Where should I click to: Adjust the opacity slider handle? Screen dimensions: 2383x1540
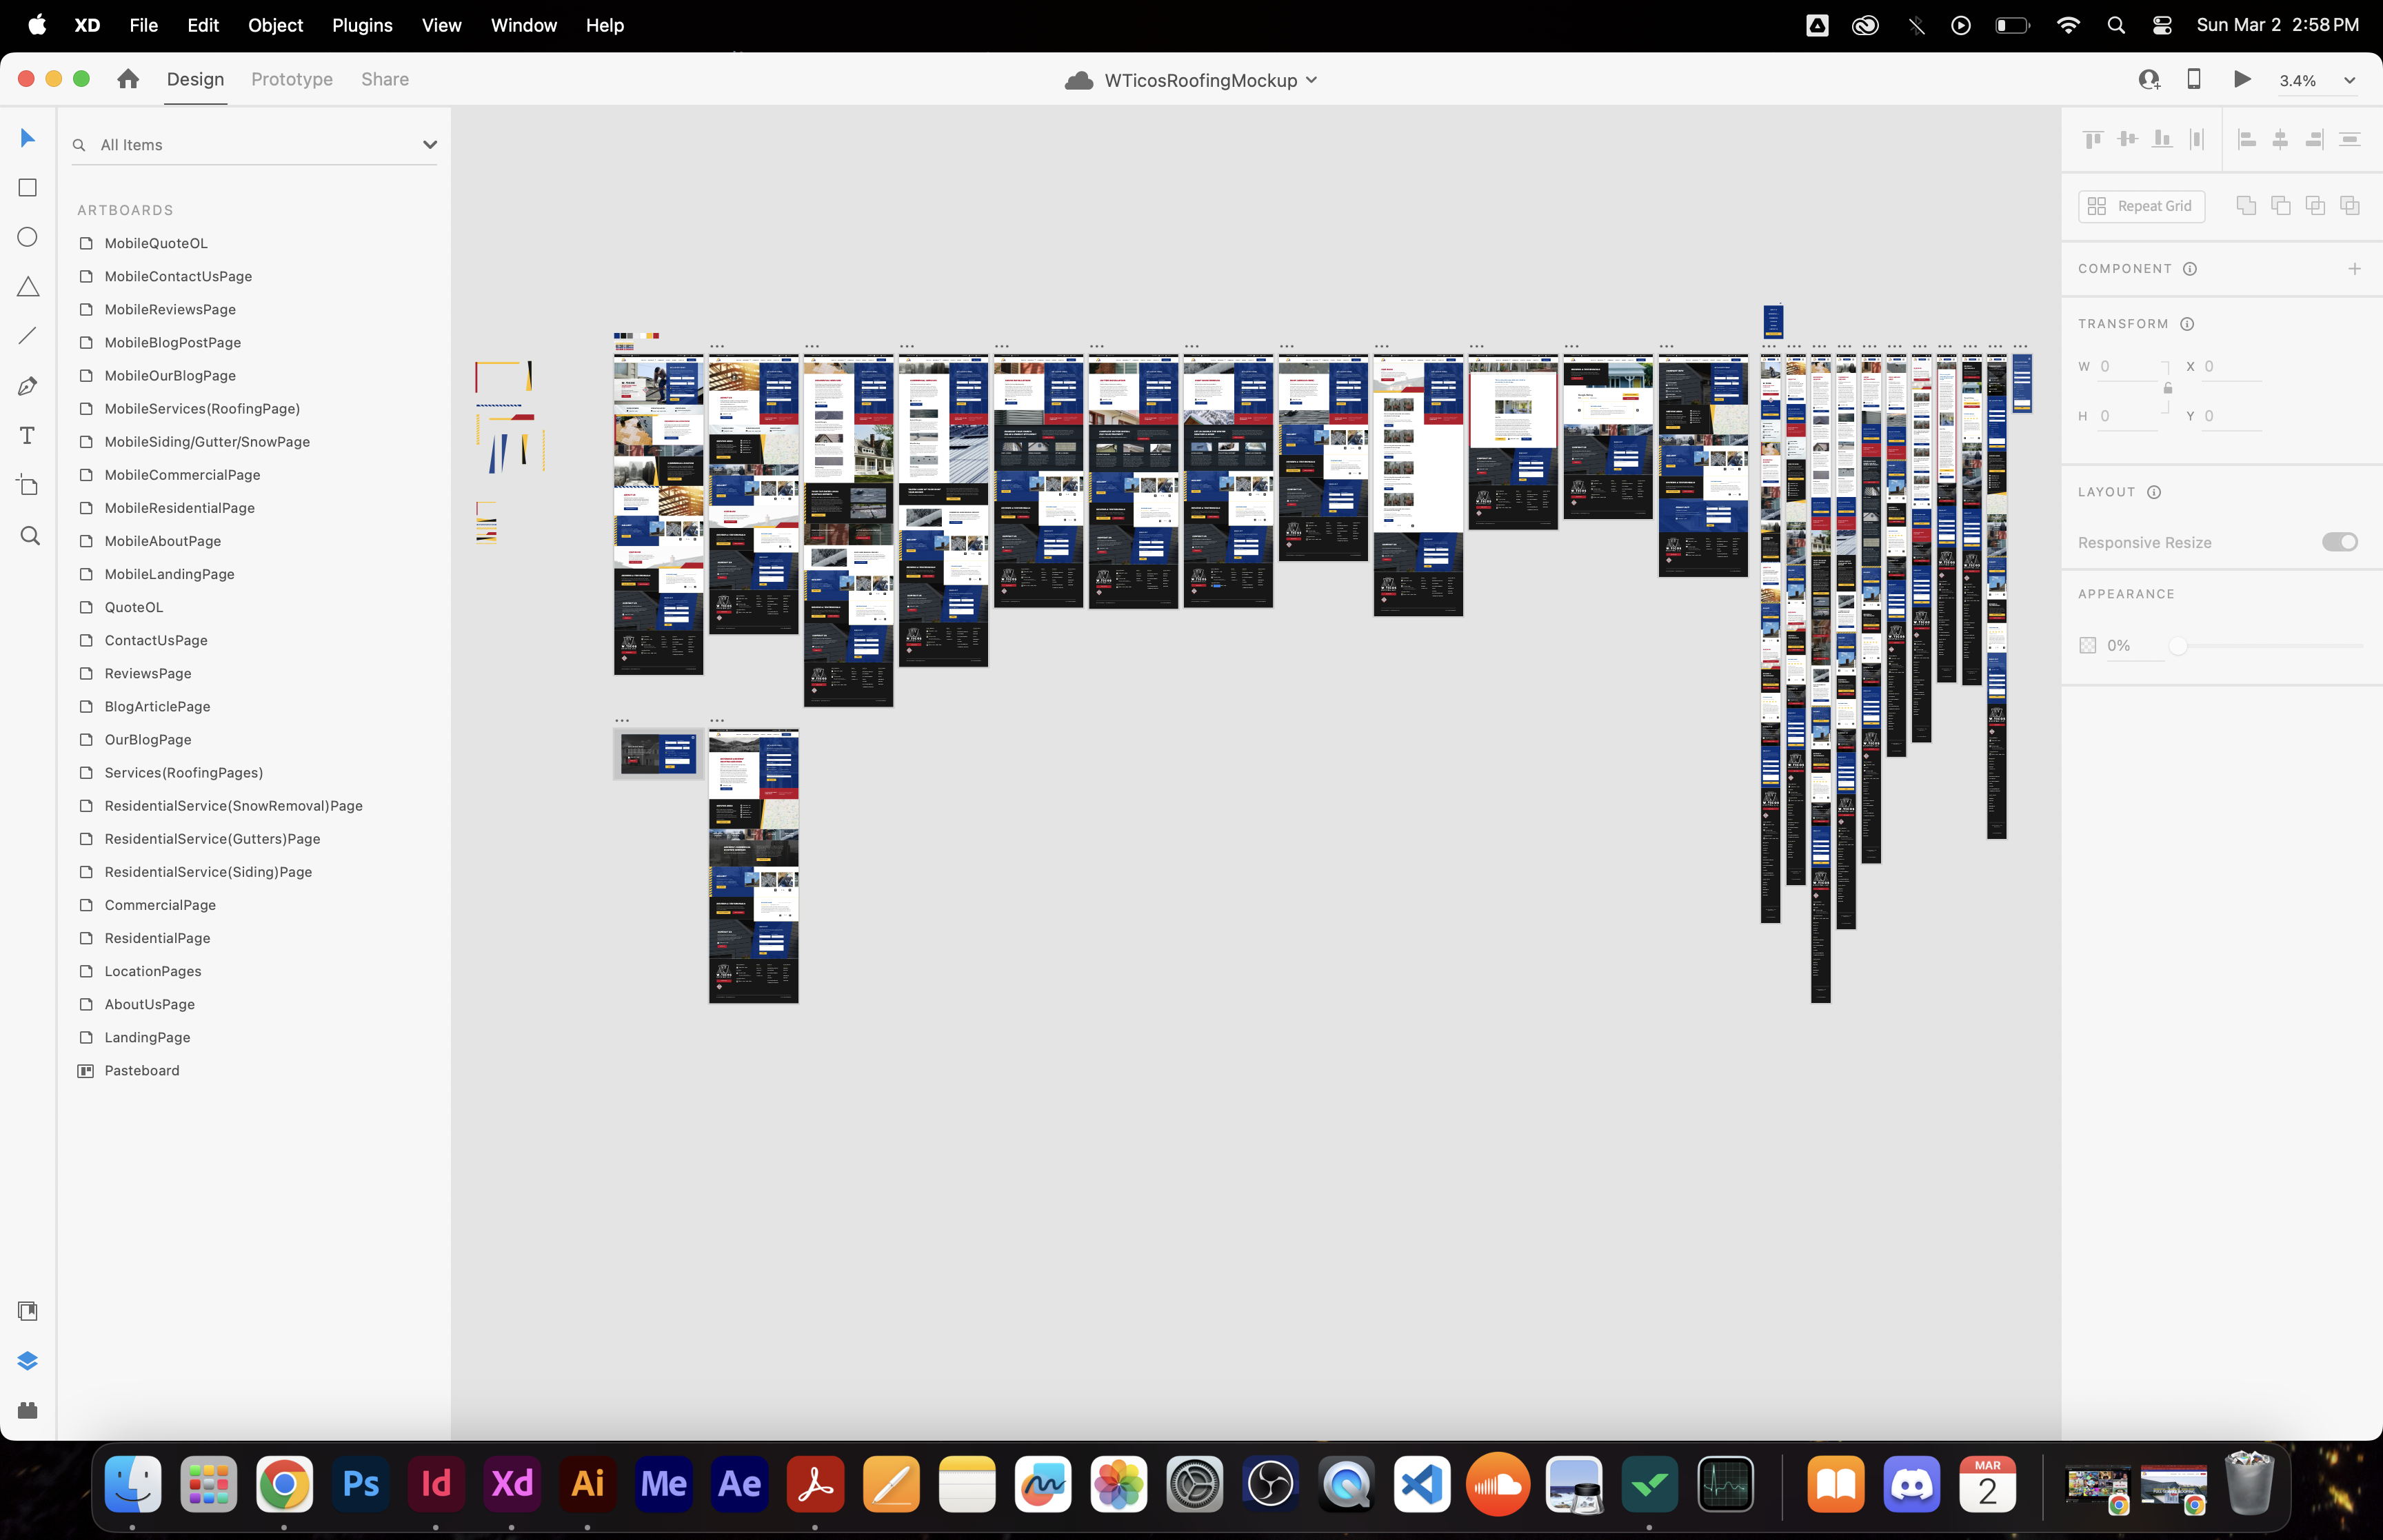click(2177, 646)
